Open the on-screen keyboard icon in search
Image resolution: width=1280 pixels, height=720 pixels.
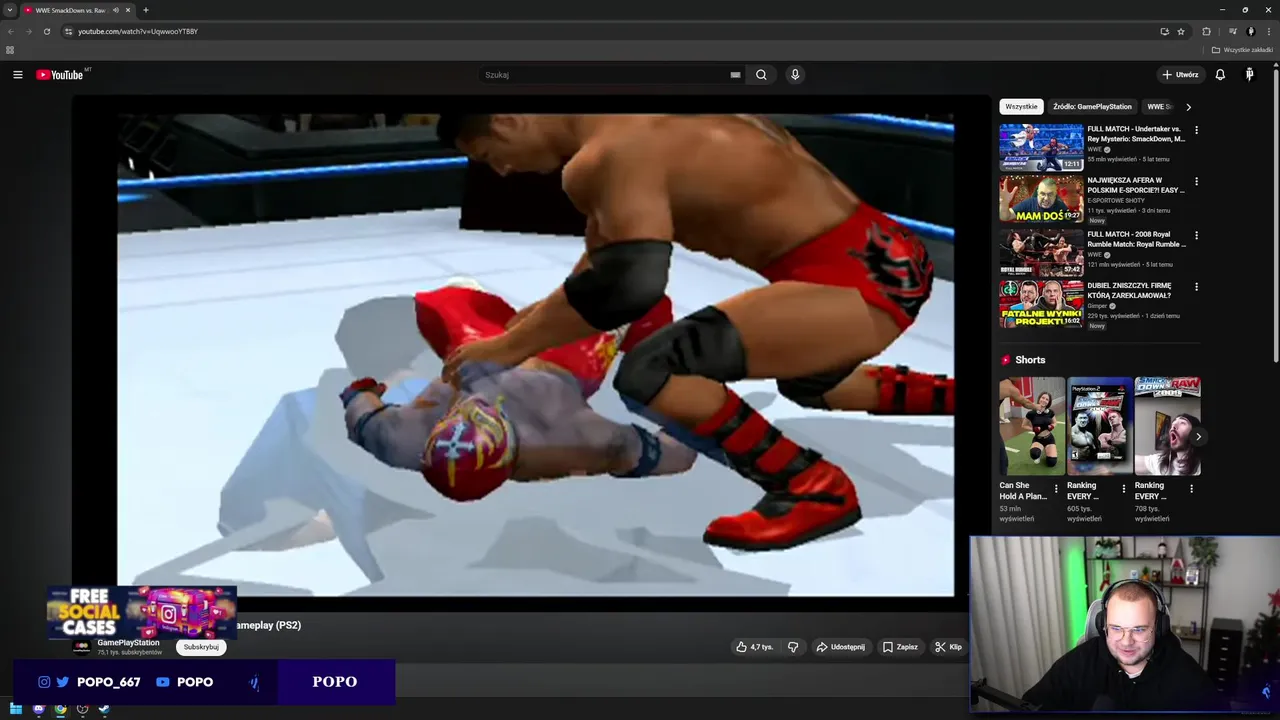[x=735, y=75]
